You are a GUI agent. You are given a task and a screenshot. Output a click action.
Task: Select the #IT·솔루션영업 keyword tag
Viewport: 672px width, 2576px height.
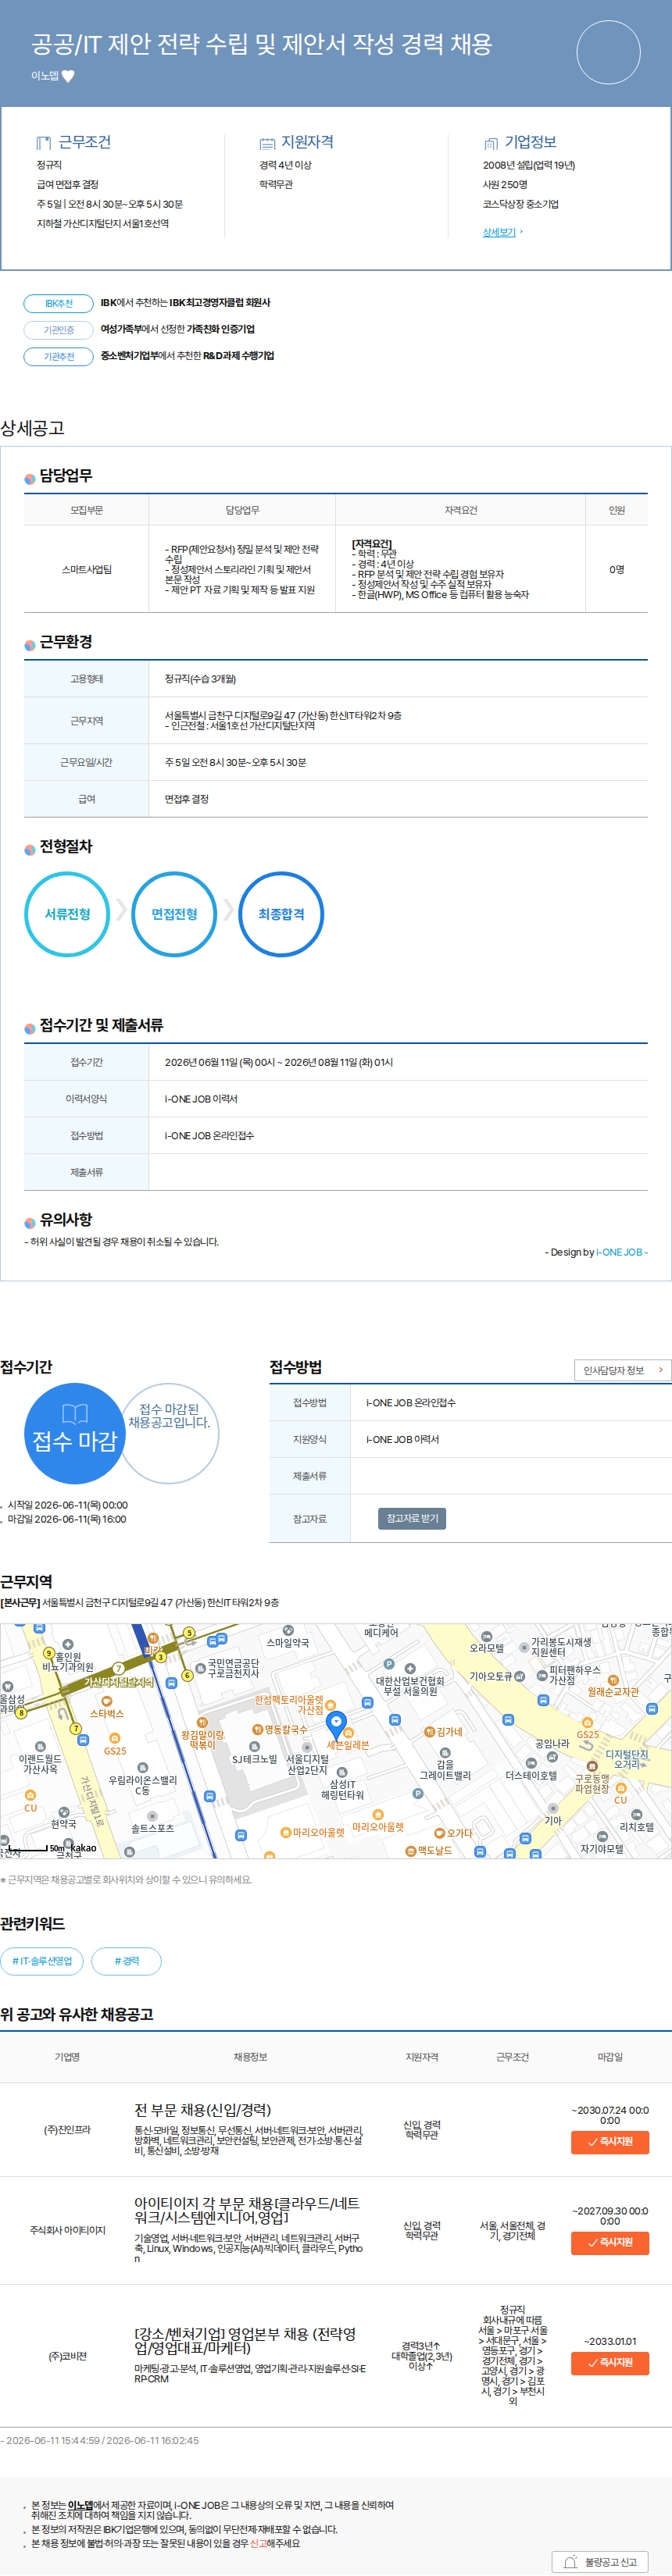click(42, 1961)
